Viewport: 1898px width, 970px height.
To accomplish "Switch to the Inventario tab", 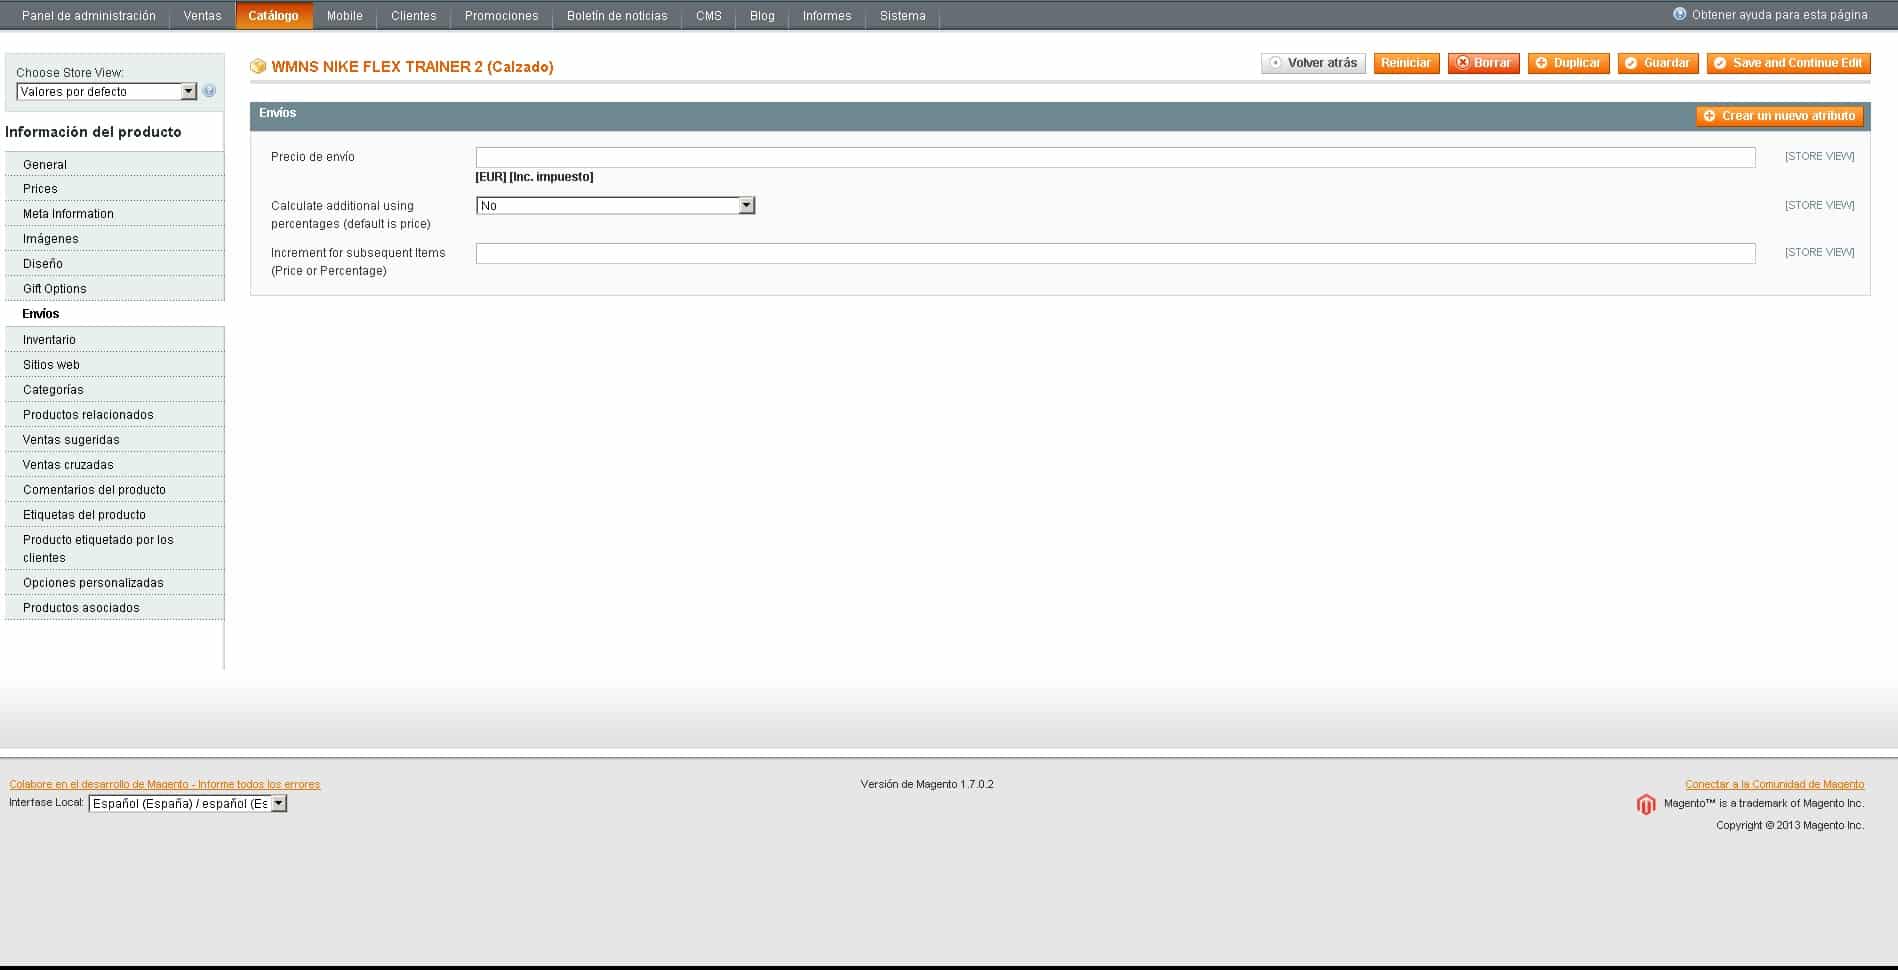I will coord(49,340).
